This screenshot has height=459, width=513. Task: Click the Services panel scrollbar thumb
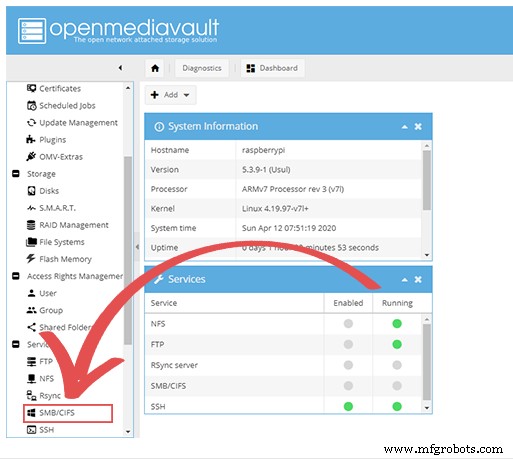click(427, 362)
